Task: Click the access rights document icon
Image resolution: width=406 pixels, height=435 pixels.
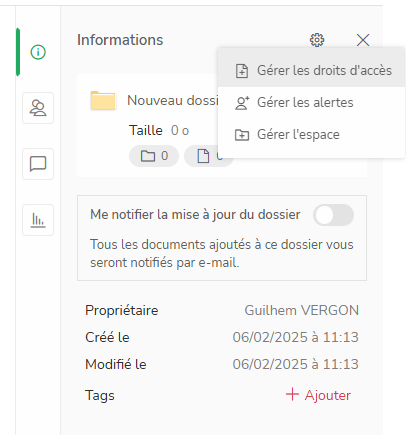Action: coord(242,71)
